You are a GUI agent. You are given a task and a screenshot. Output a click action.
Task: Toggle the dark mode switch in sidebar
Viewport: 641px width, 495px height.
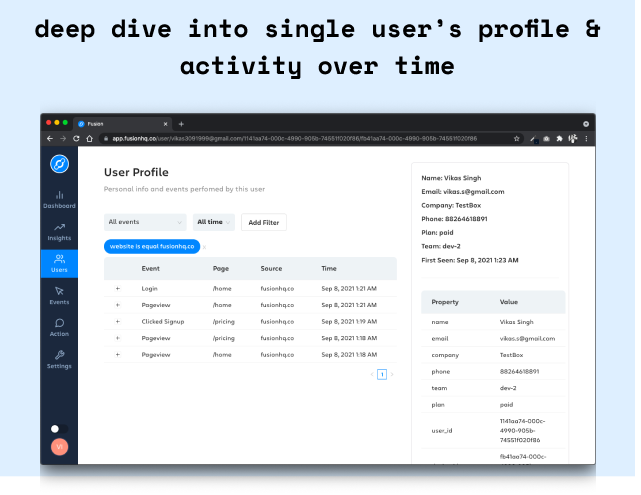59,429
